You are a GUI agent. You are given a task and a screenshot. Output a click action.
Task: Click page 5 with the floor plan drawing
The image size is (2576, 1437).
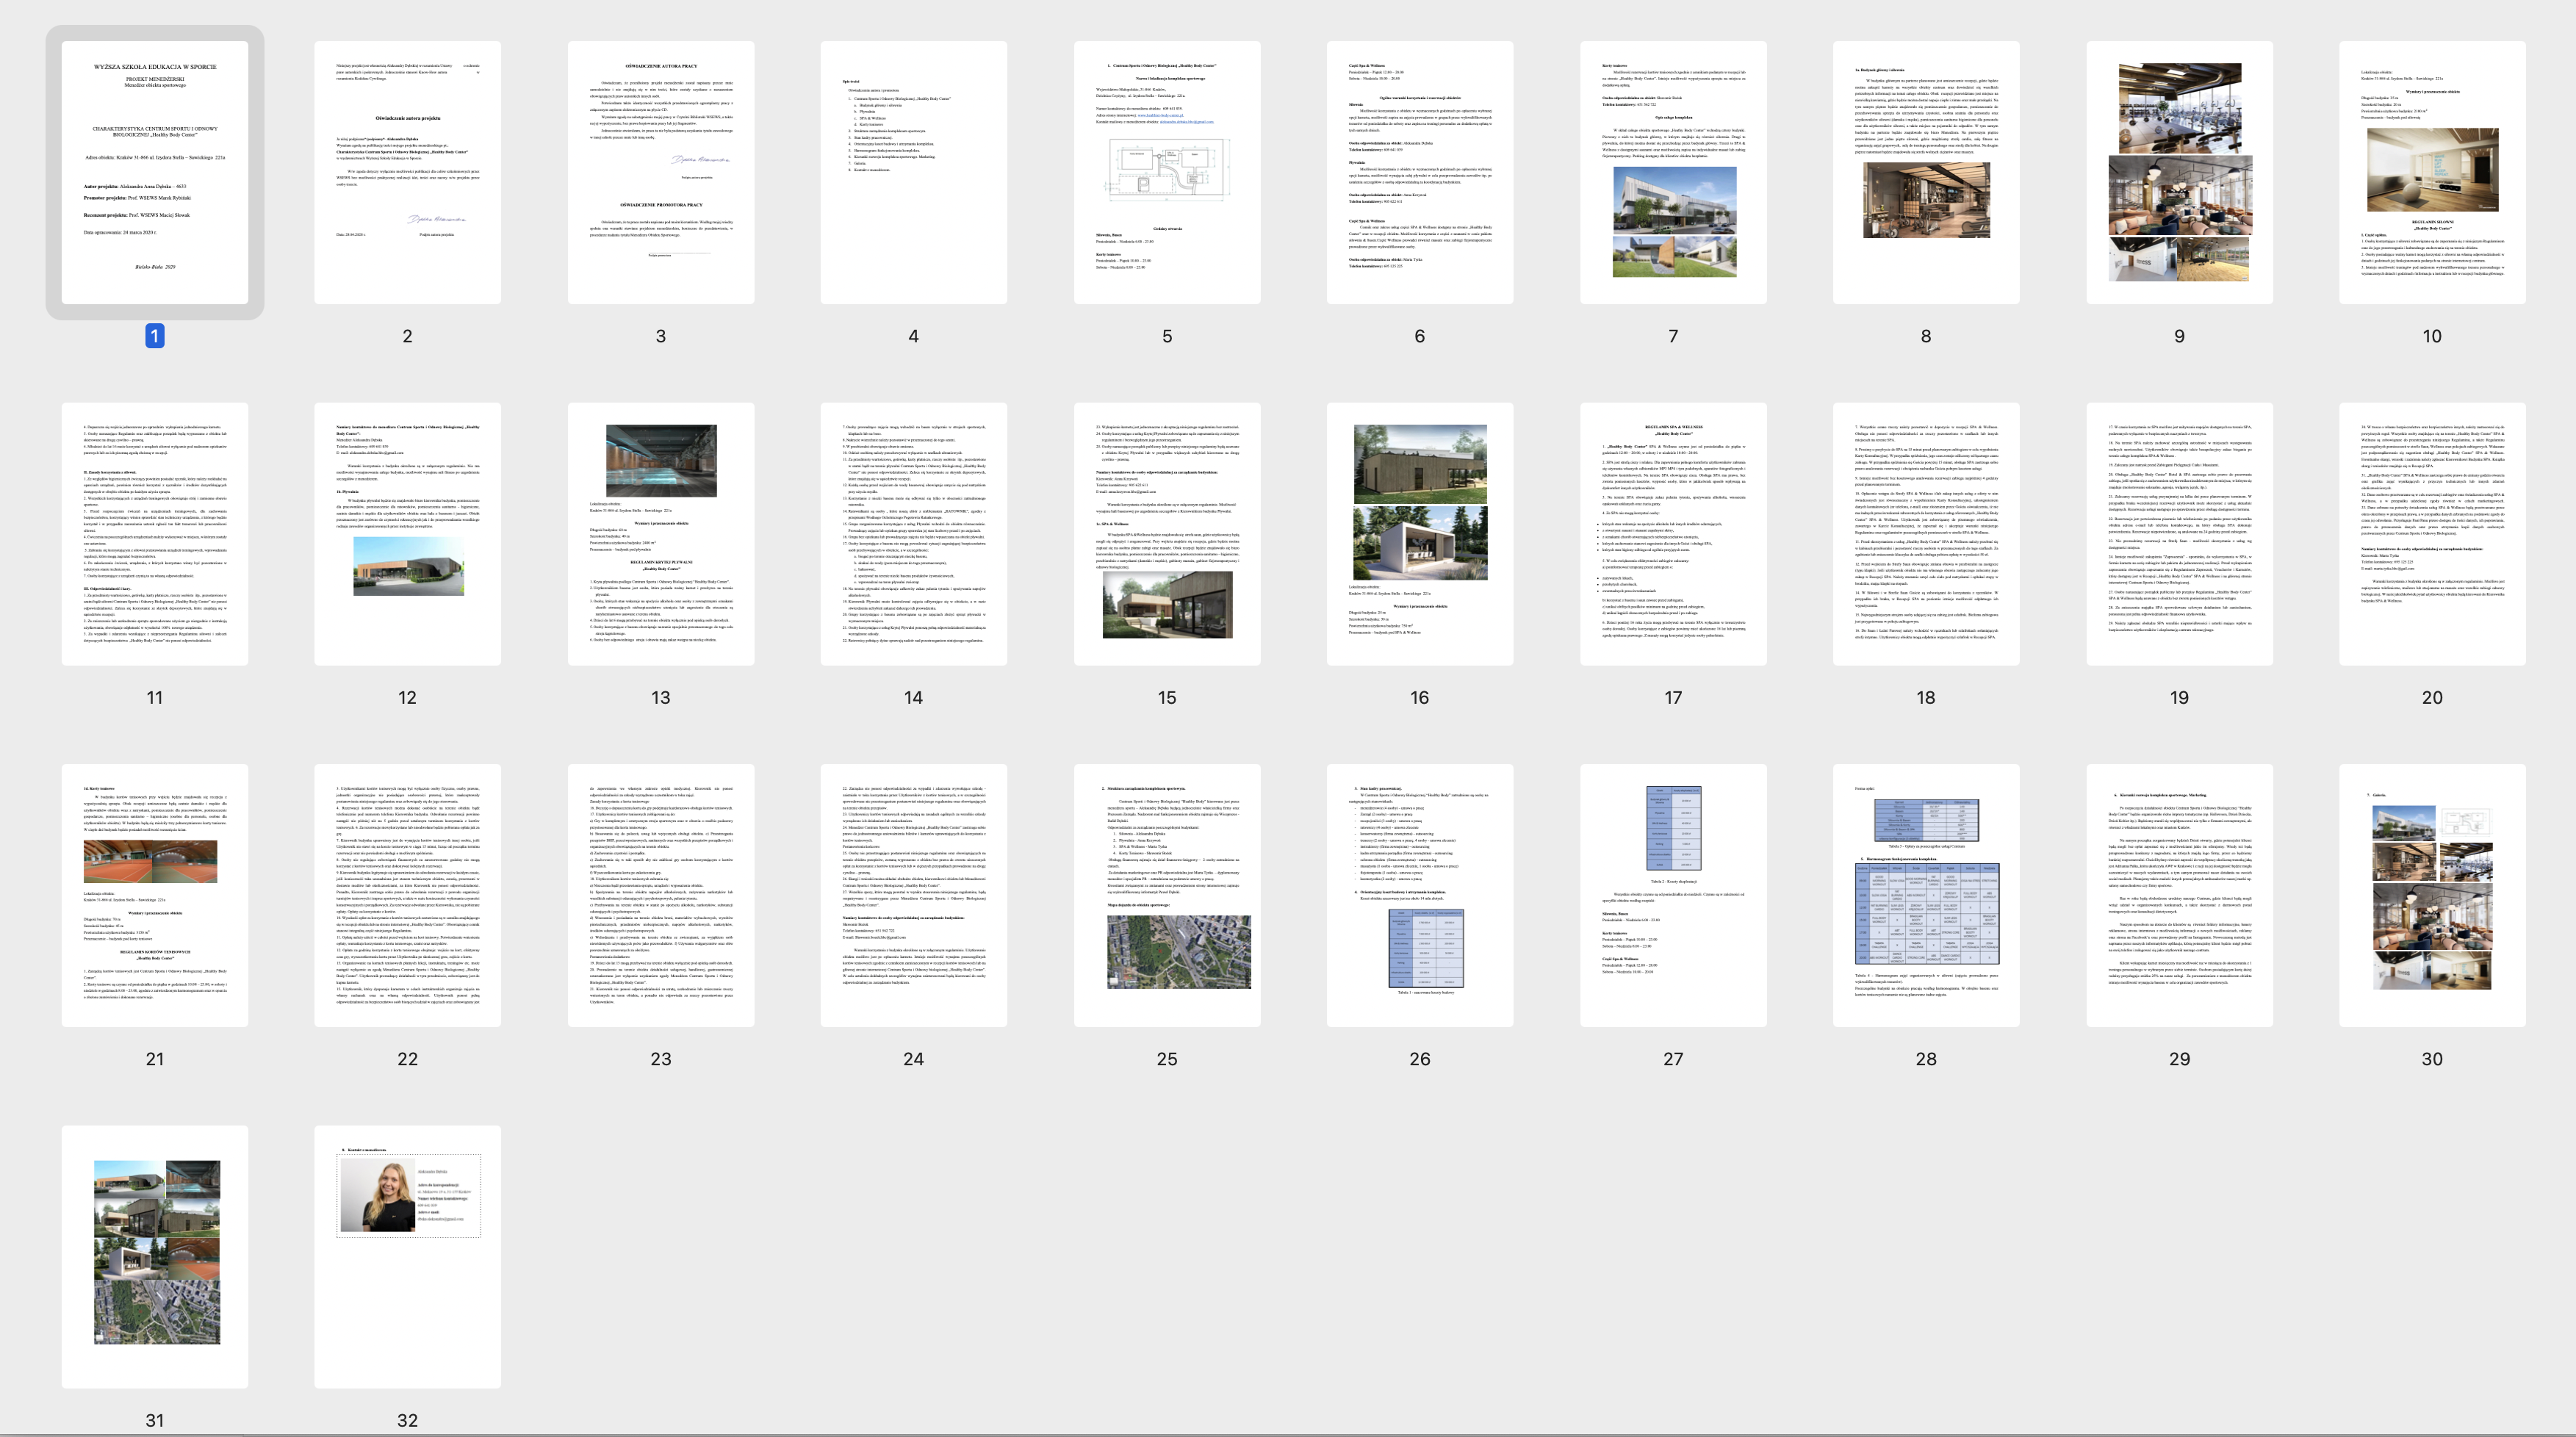[x=1166, y=172]
